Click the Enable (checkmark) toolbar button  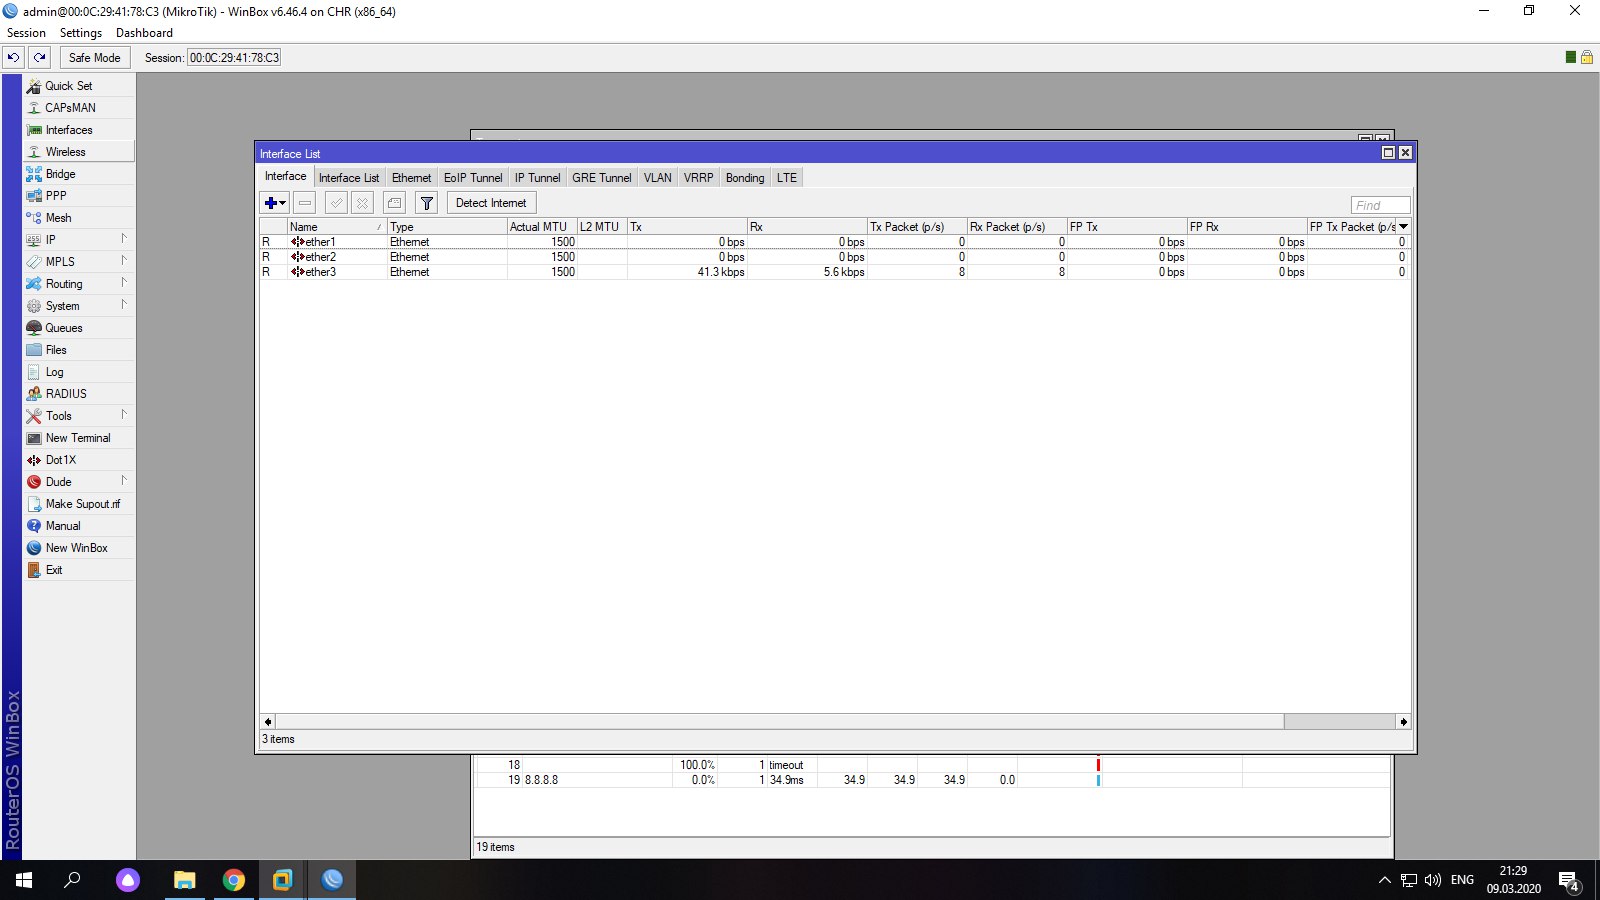[x=337, y=203]
